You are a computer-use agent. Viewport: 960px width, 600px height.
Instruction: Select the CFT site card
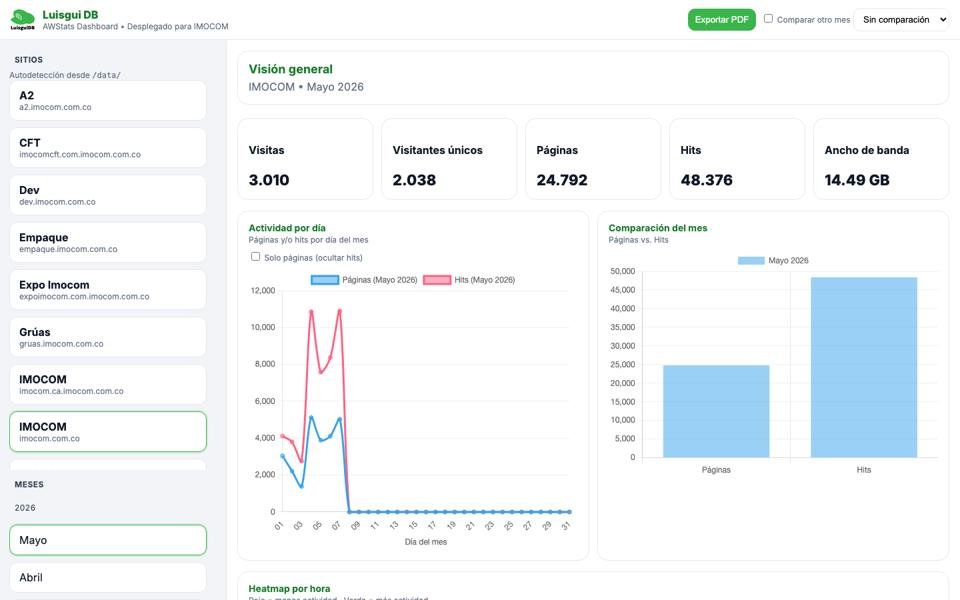(x=108, y=148)
